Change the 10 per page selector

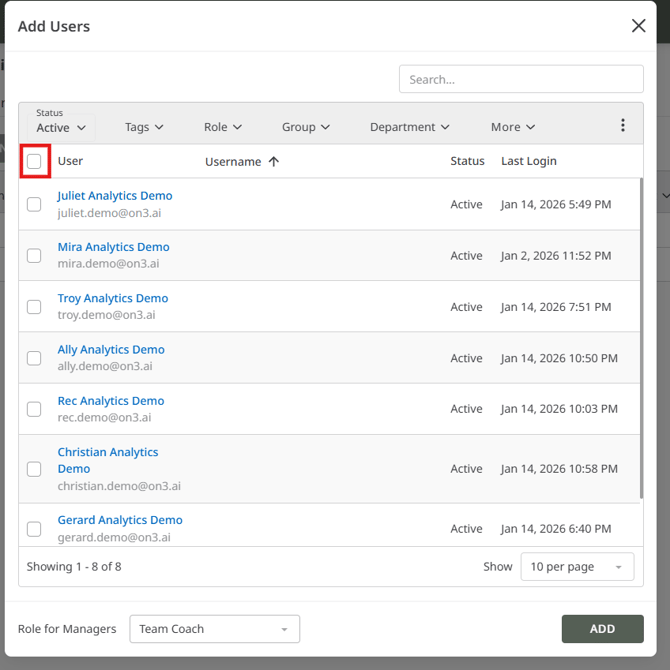click(x=576, y=567)
